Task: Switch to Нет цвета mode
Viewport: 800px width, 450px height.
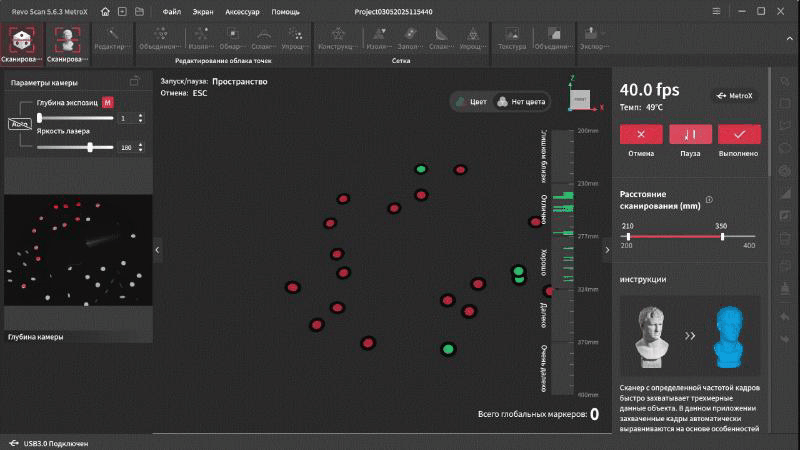Action: (522, 101)
